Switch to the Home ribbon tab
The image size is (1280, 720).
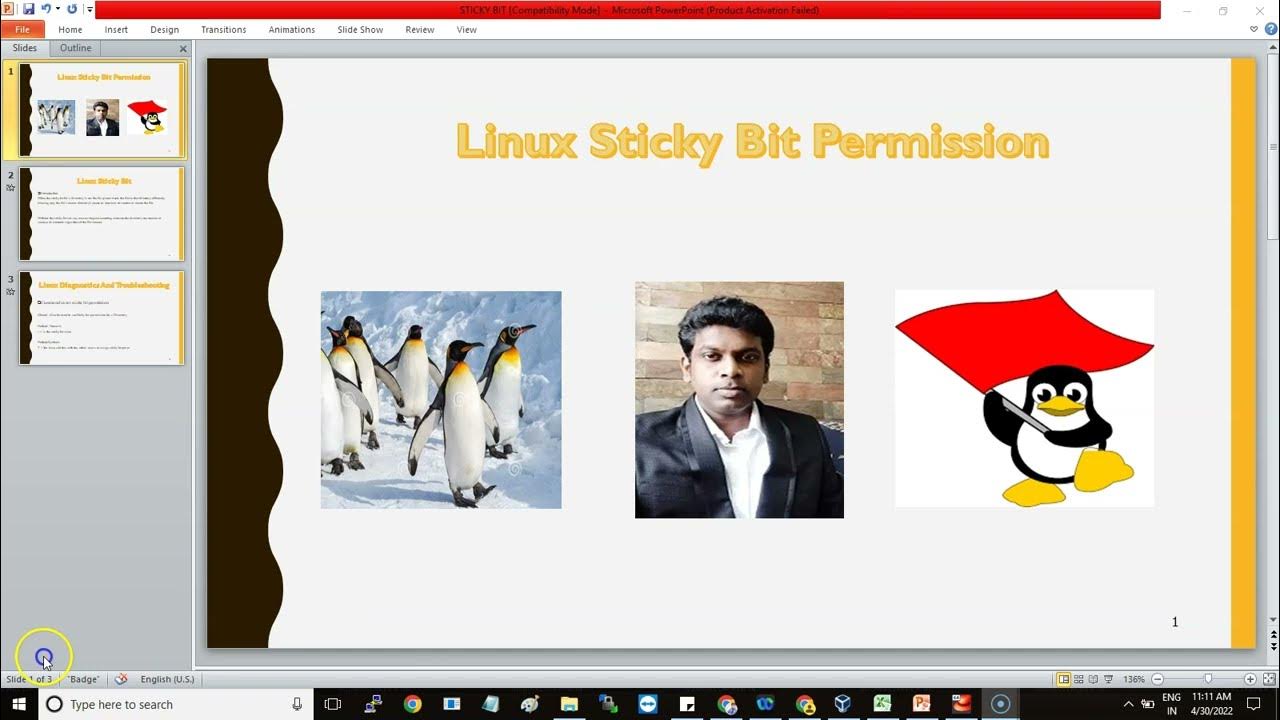coord(70,30)
